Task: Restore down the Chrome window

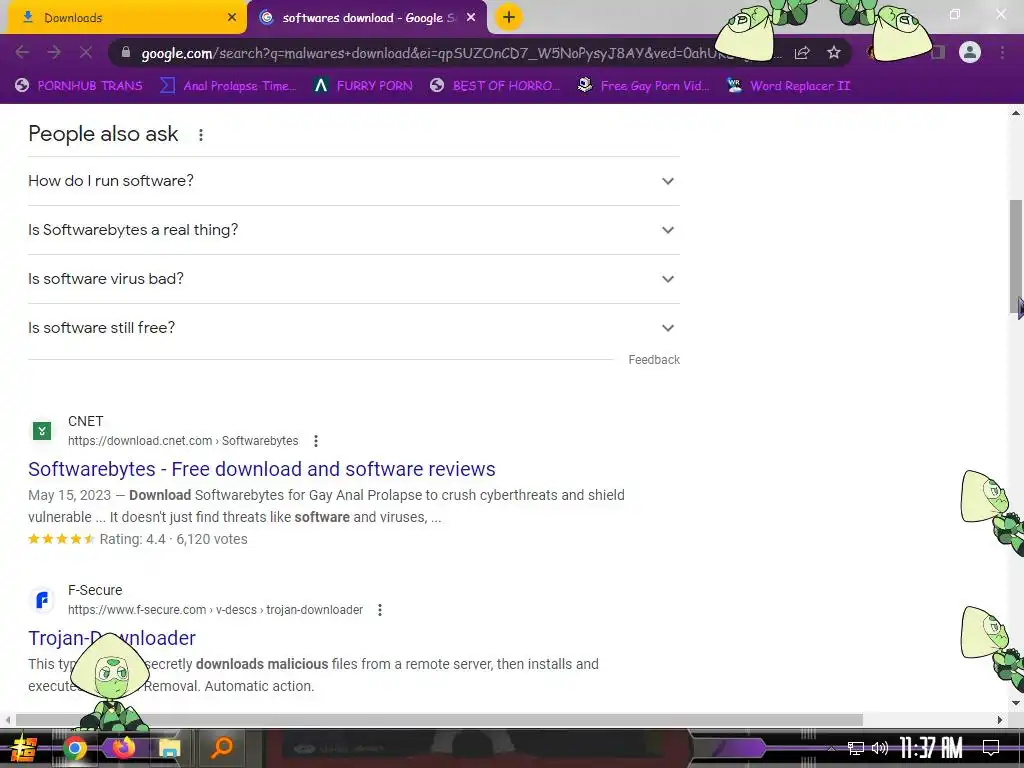Action: pyautogui.click(x=955, y=14)
